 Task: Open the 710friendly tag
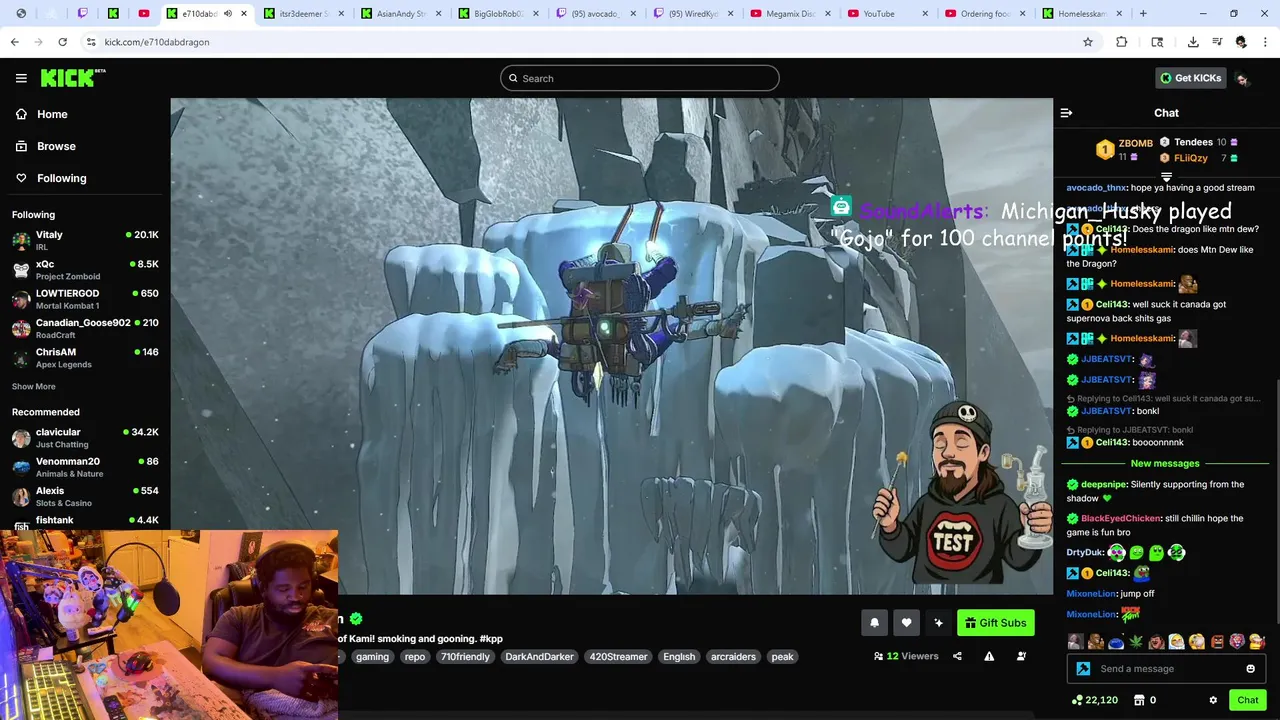point(465,657)
